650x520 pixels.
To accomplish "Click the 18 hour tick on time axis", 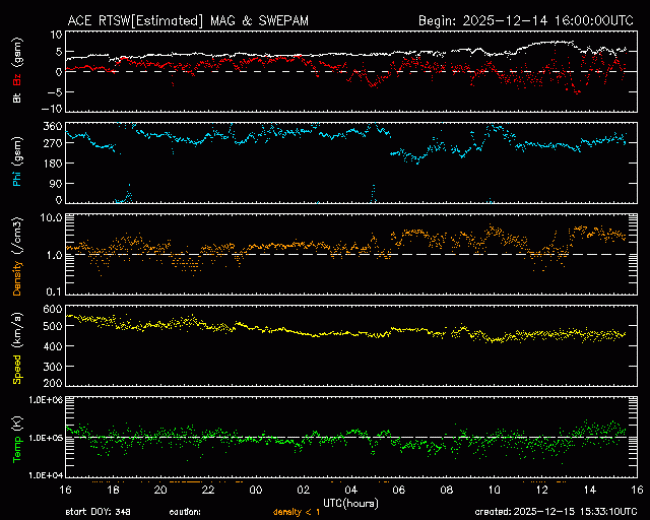I will [113, 490].
